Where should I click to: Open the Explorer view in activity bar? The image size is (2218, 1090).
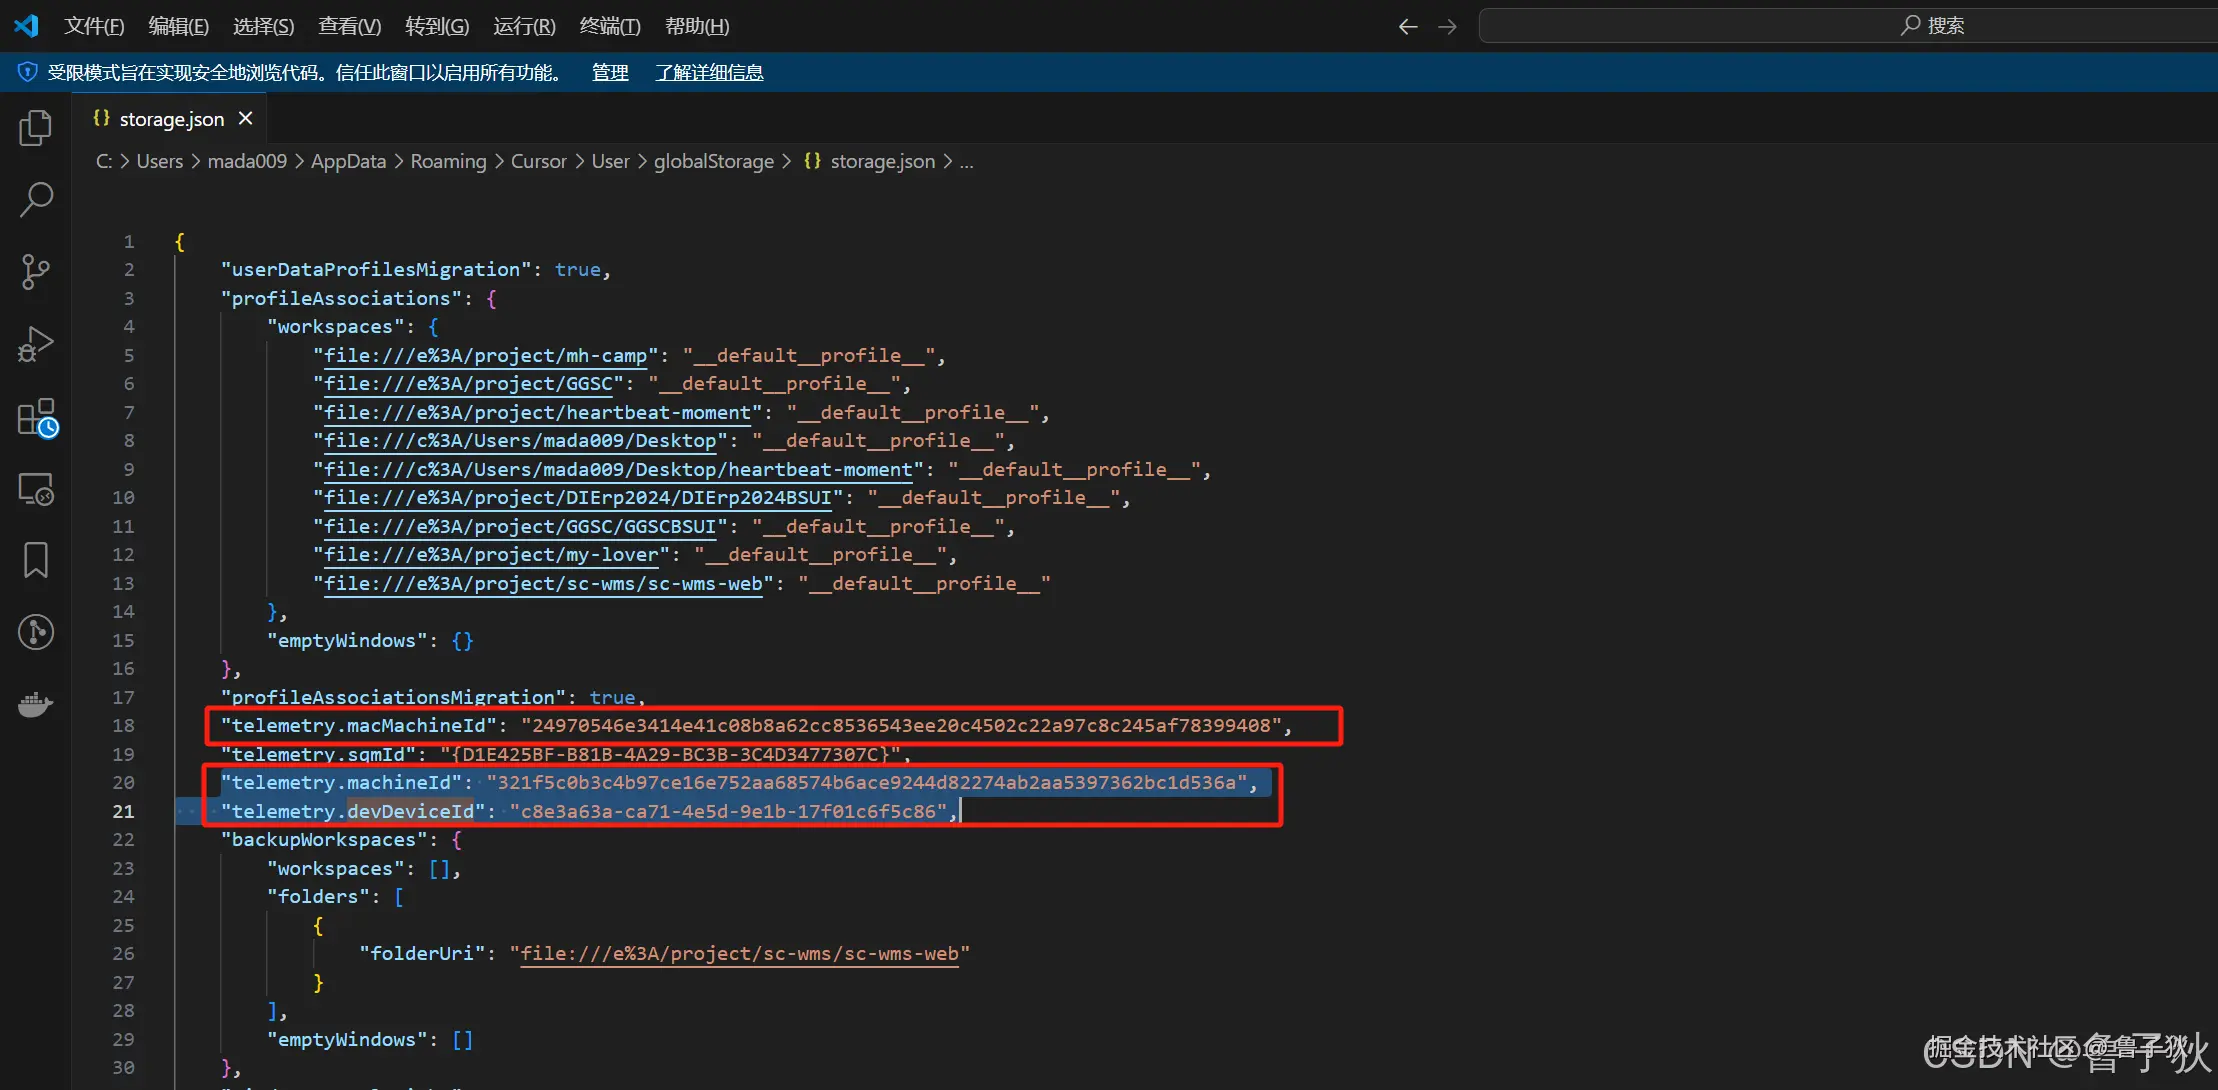[36, 128]
